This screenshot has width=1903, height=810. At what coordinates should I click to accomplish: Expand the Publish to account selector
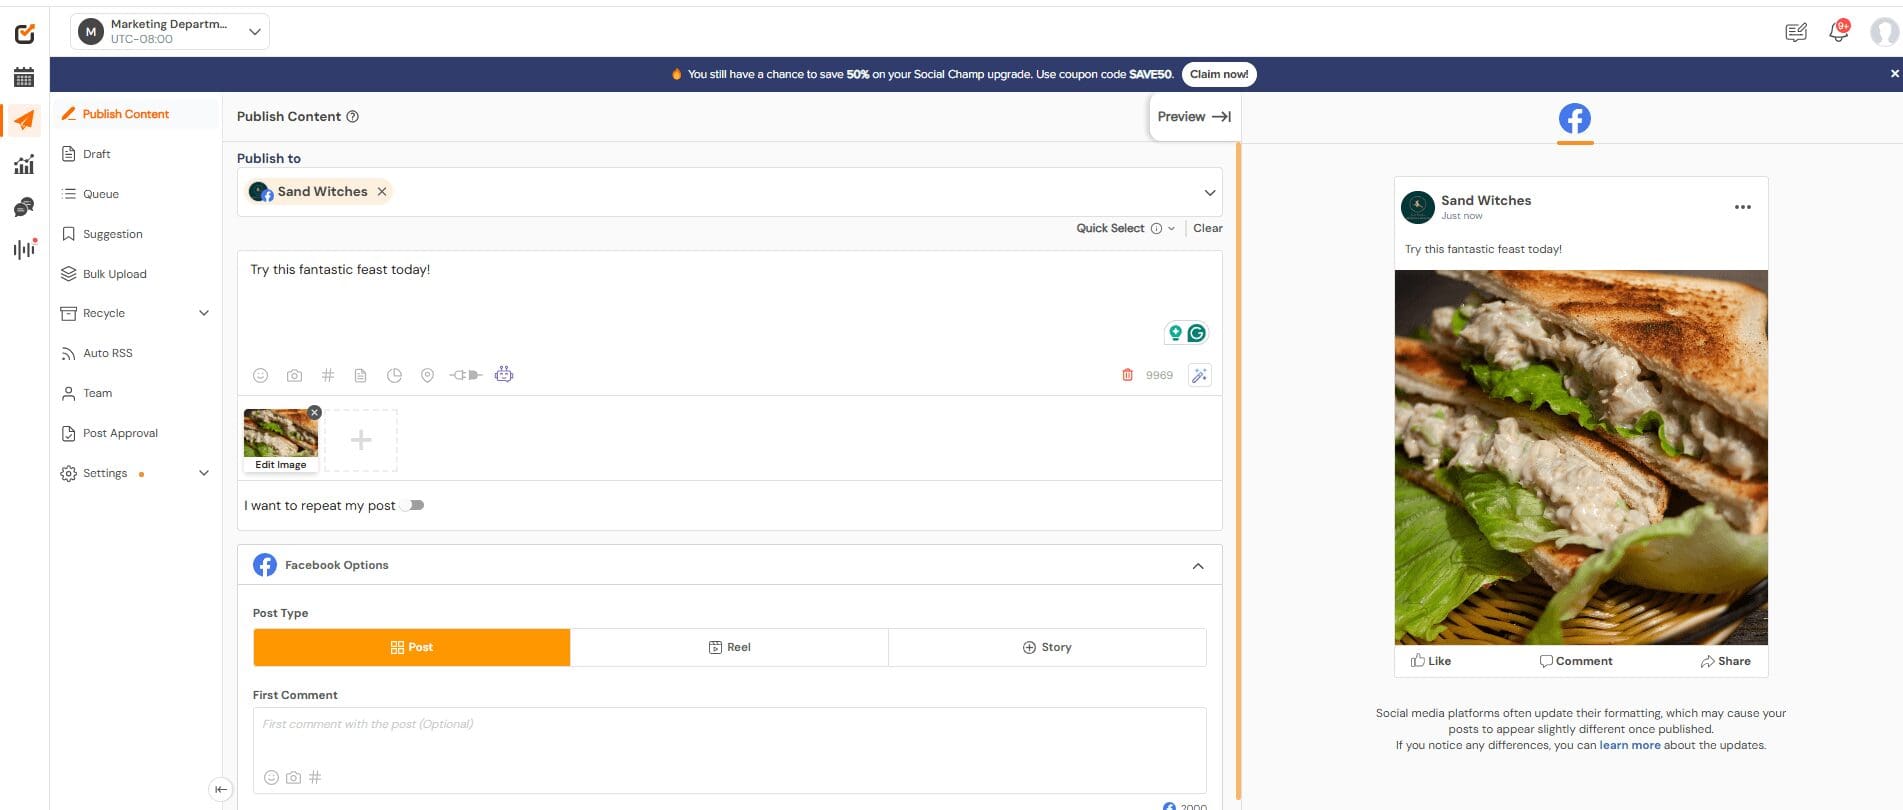coord(1209,192)
